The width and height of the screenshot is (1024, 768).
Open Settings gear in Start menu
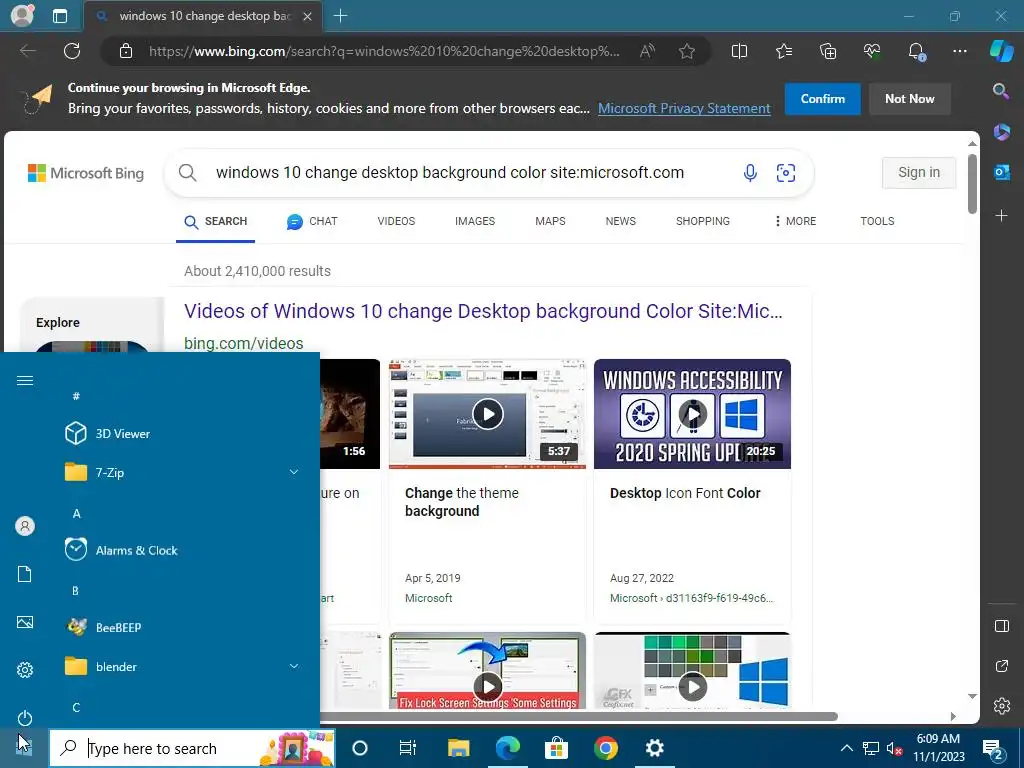point(25,669)
